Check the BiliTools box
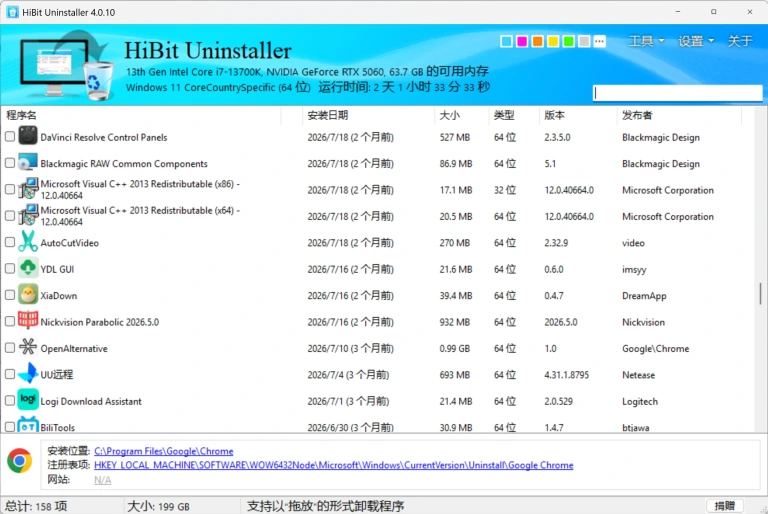The image size is (768, 514). 10,427
